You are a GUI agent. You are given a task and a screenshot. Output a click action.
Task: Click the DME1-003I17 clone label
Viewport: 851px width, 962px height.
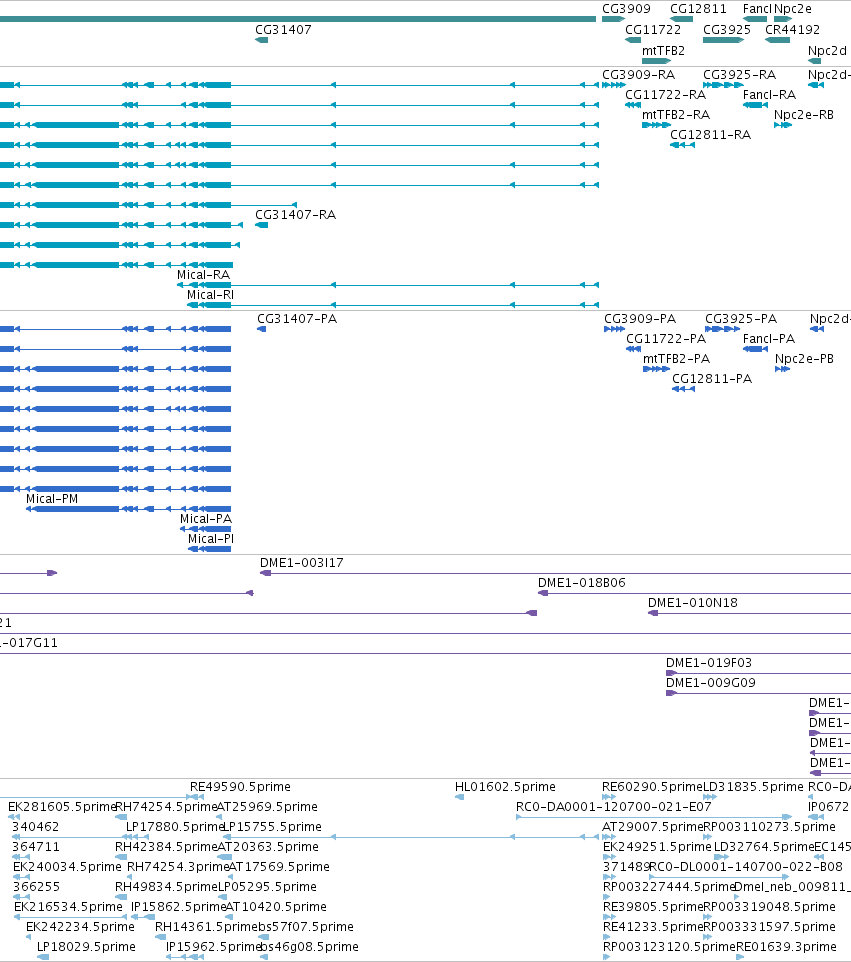click(x=301, y=563)
